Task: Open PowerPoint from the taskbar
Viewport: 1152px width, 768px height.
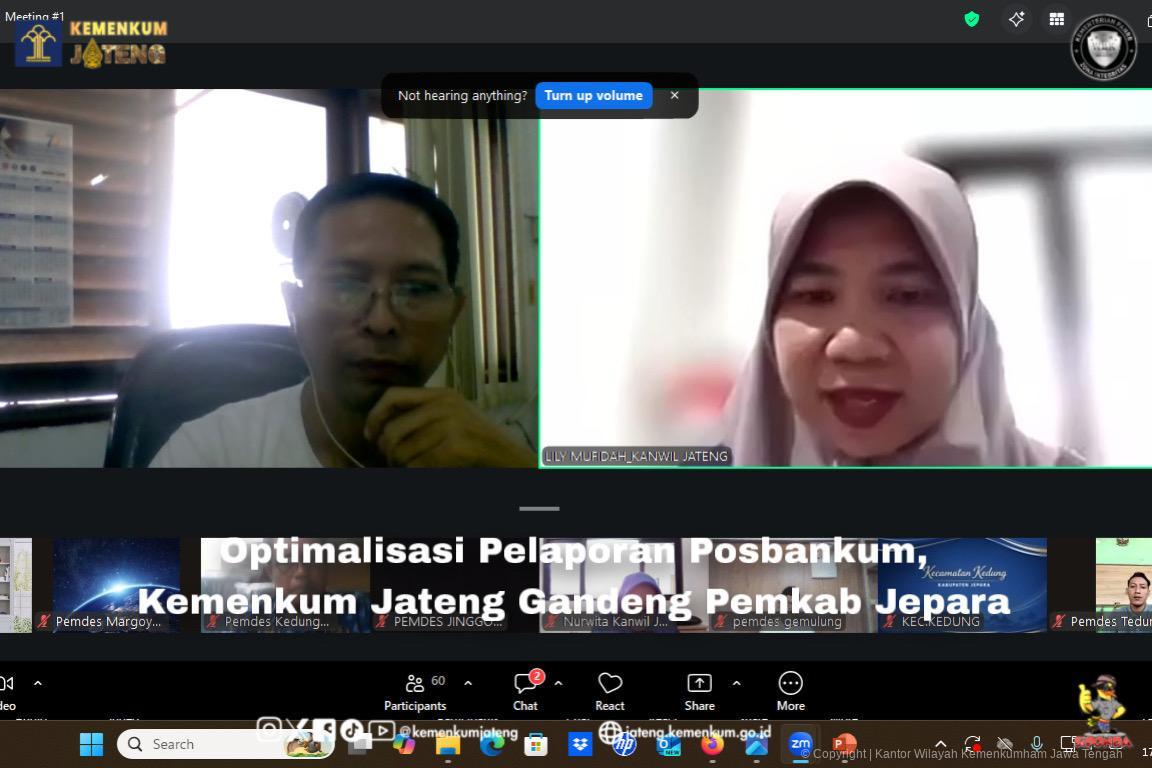Action: (843, 744)
